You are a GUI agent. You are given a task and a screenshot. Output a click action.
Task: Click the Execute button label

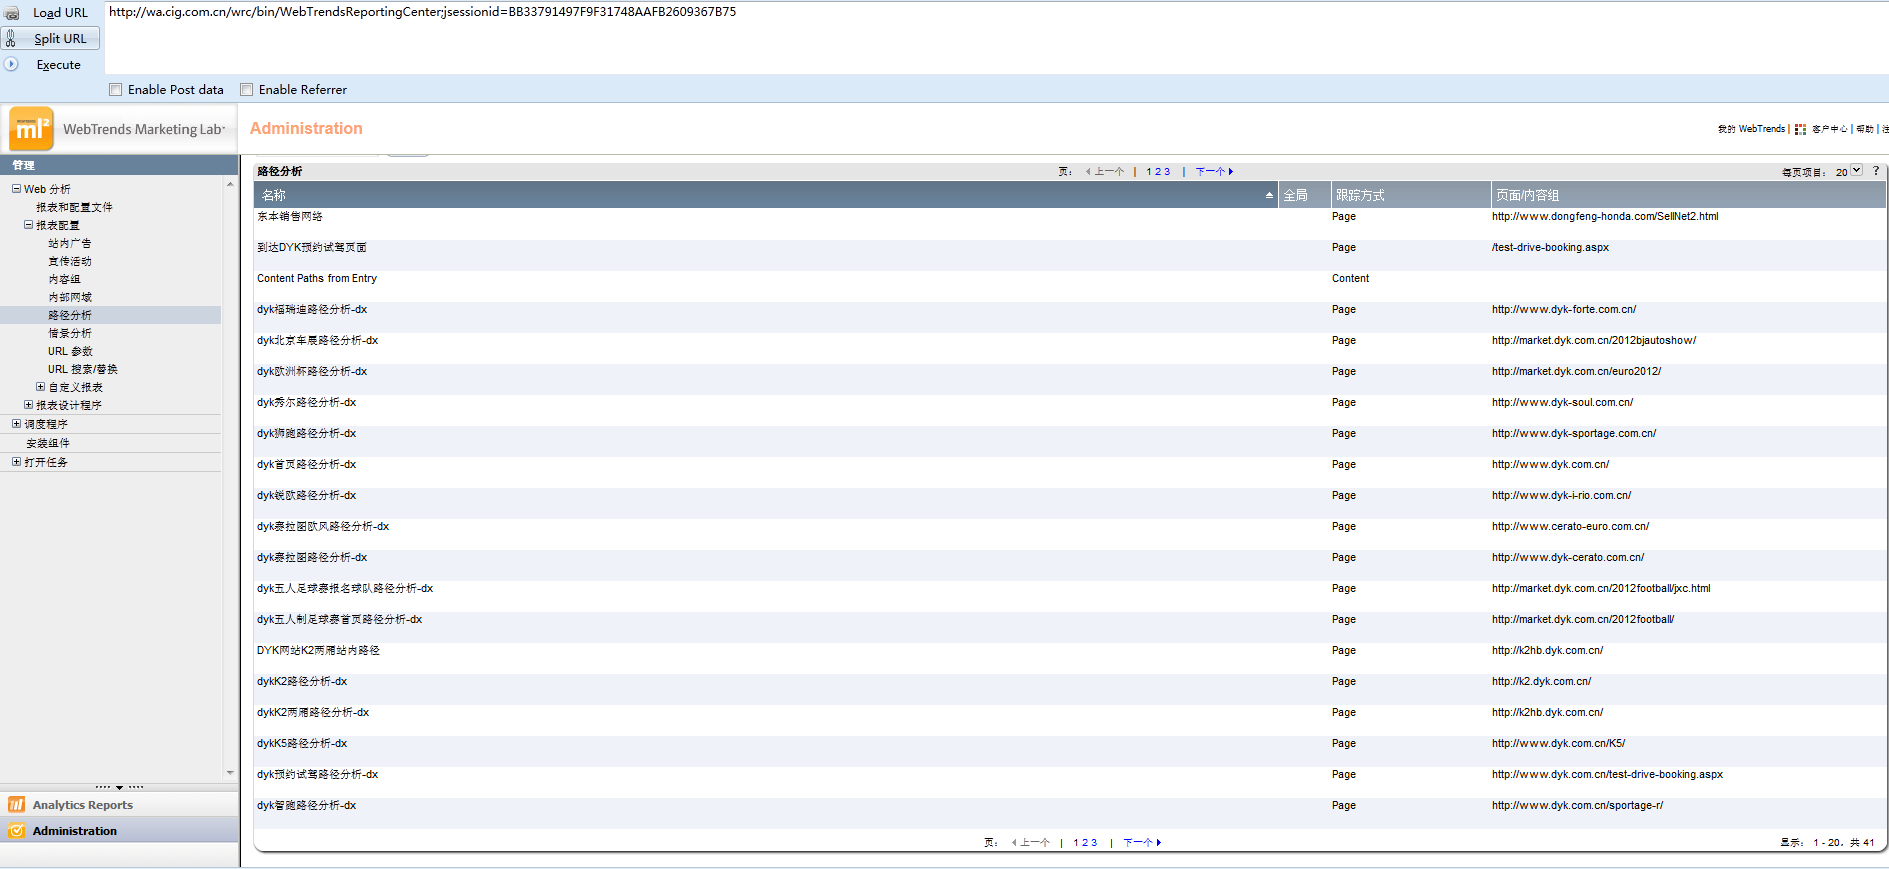[58, 64]
